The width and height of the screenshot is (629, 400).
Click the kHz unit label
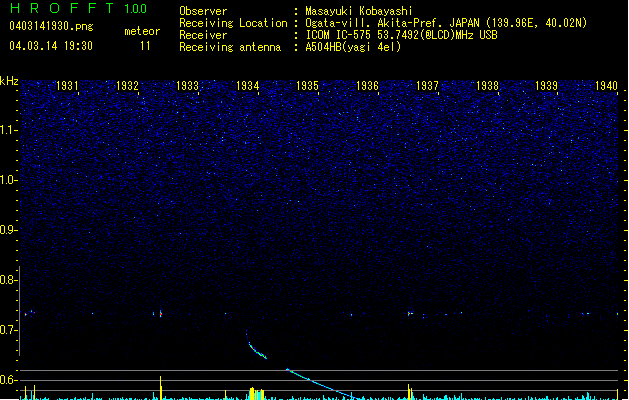9,80
